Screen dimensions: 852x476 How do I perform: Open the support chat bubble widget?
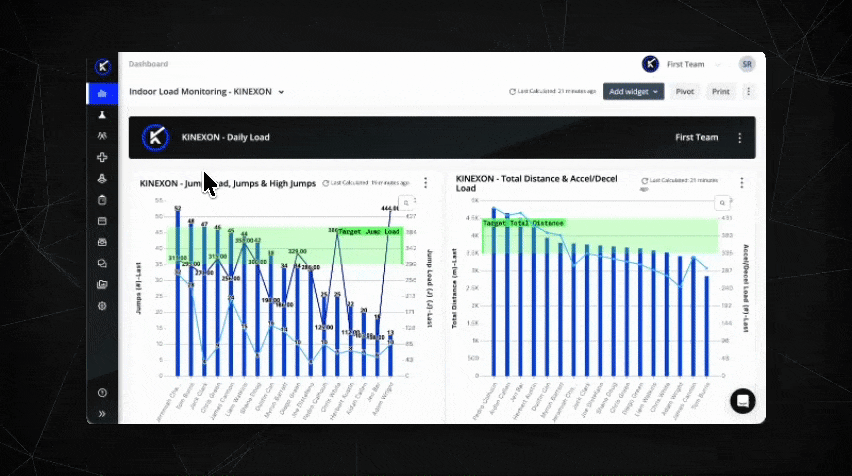[742, 400]
